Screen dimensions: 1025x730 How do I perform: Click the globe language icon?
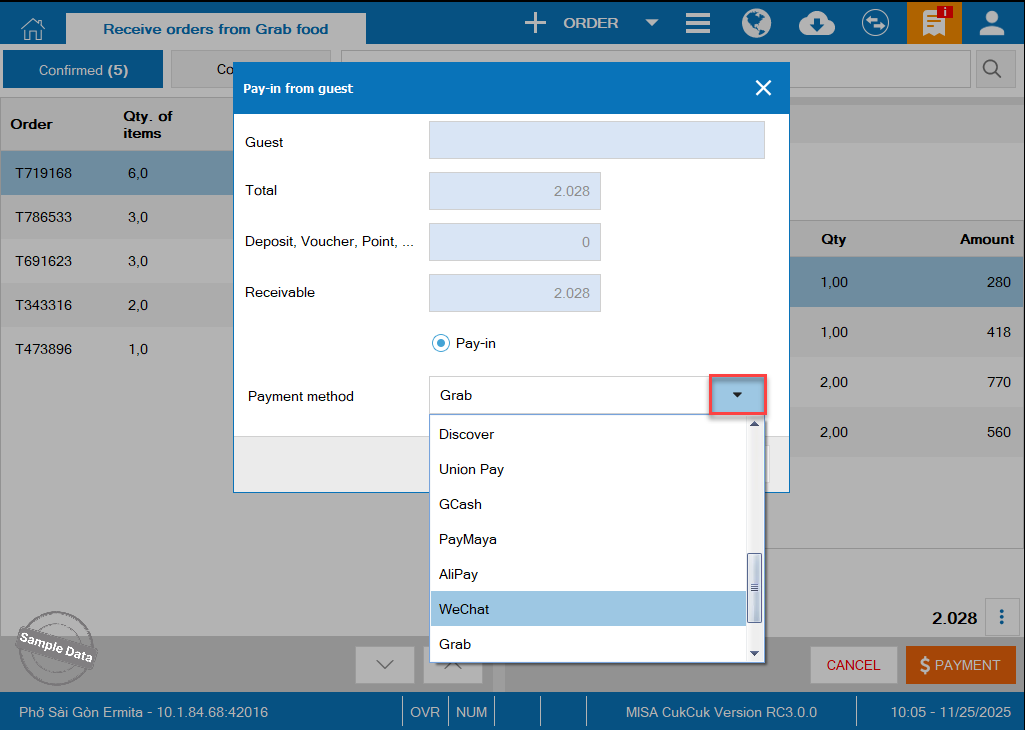tap(756, 23)
